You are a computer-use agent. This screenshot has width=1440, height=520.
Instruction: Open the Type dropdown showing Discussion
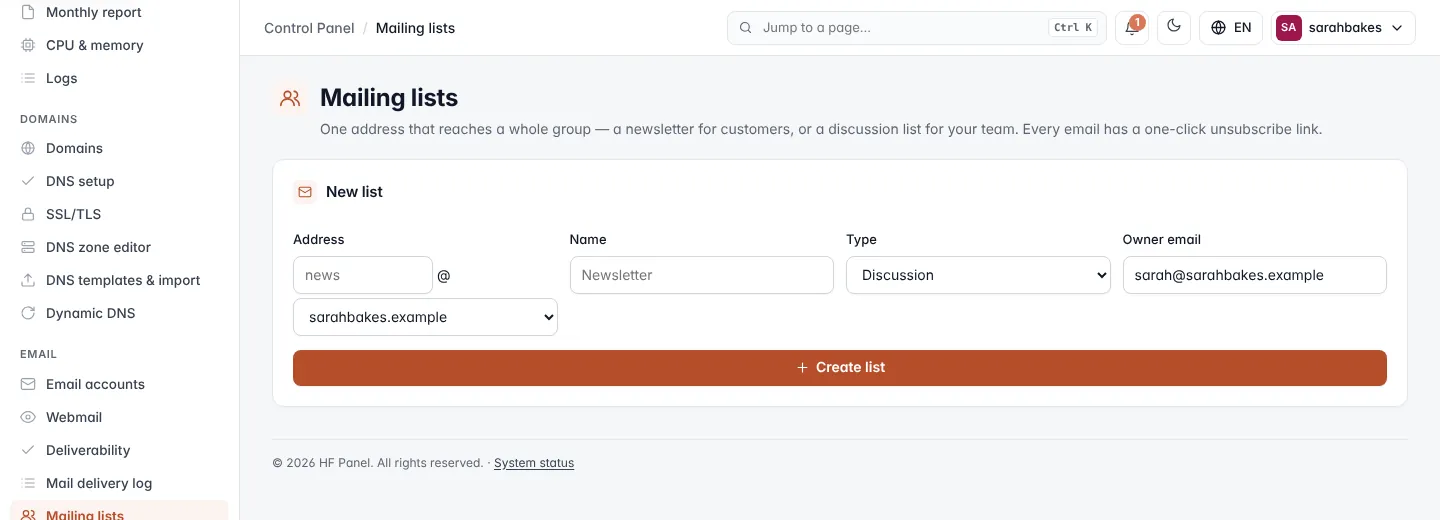click(x=978, y=275)
